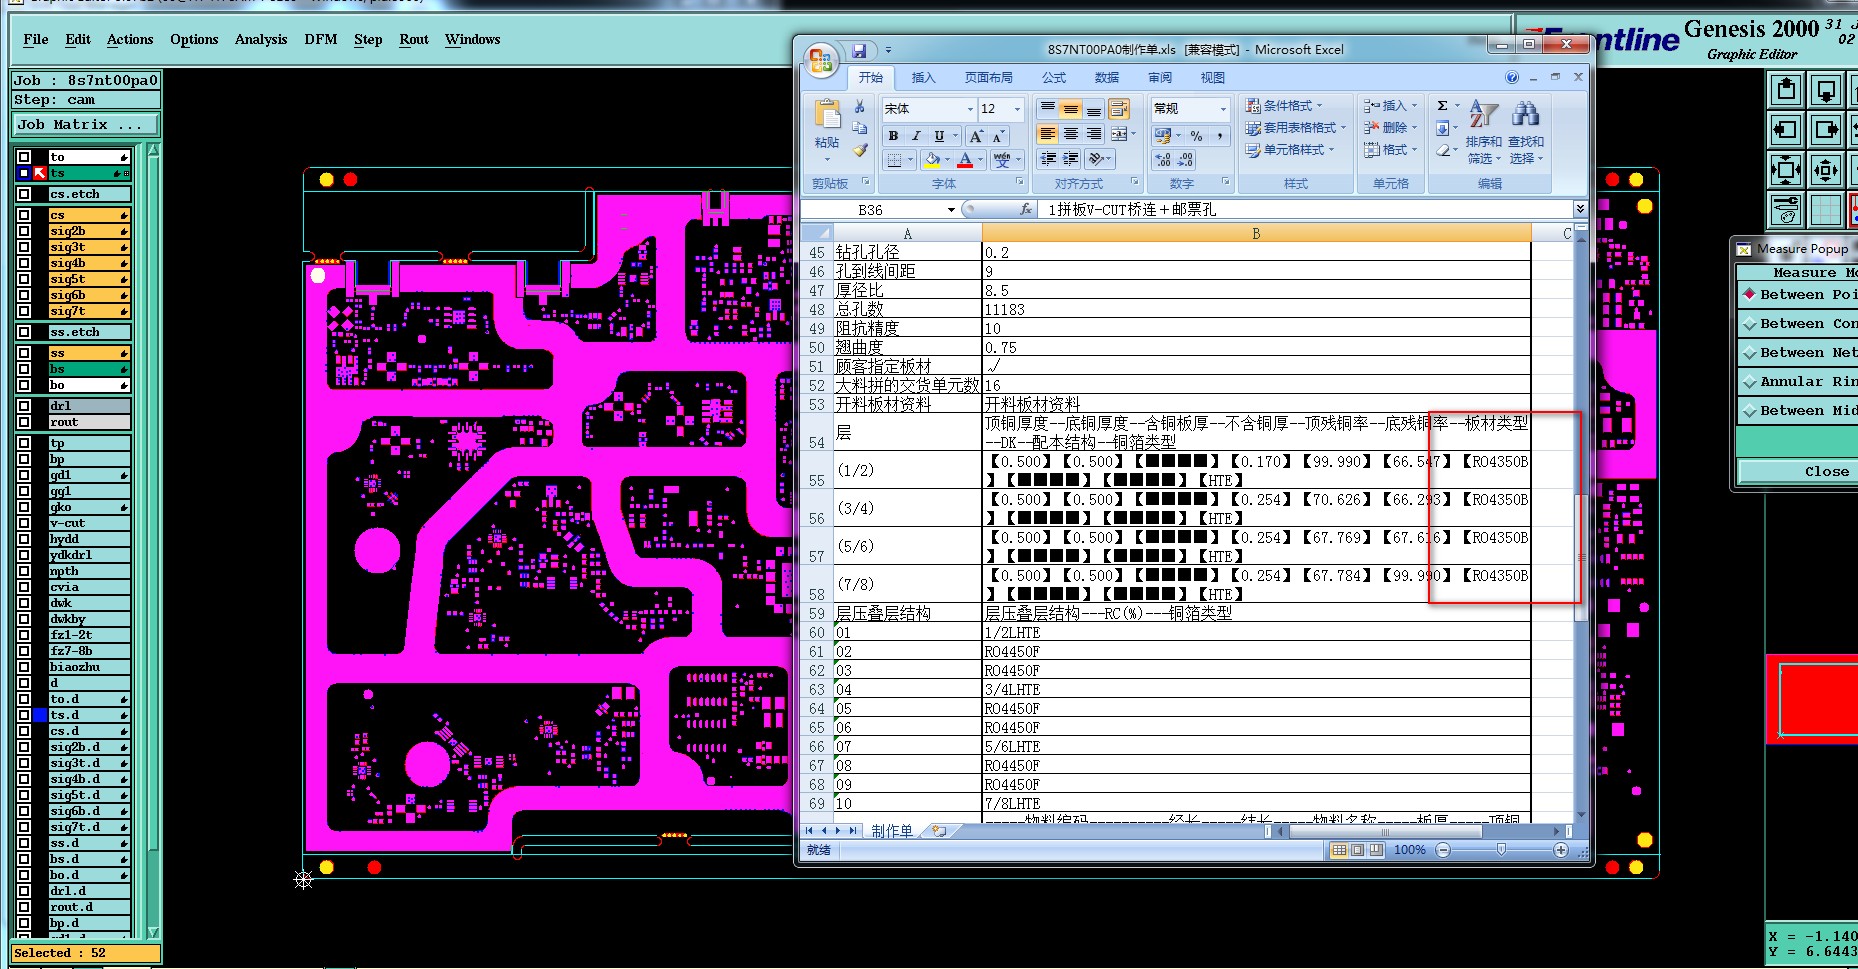
Task: Click the Save icon in Excel quick access
Action: point(859,50)
